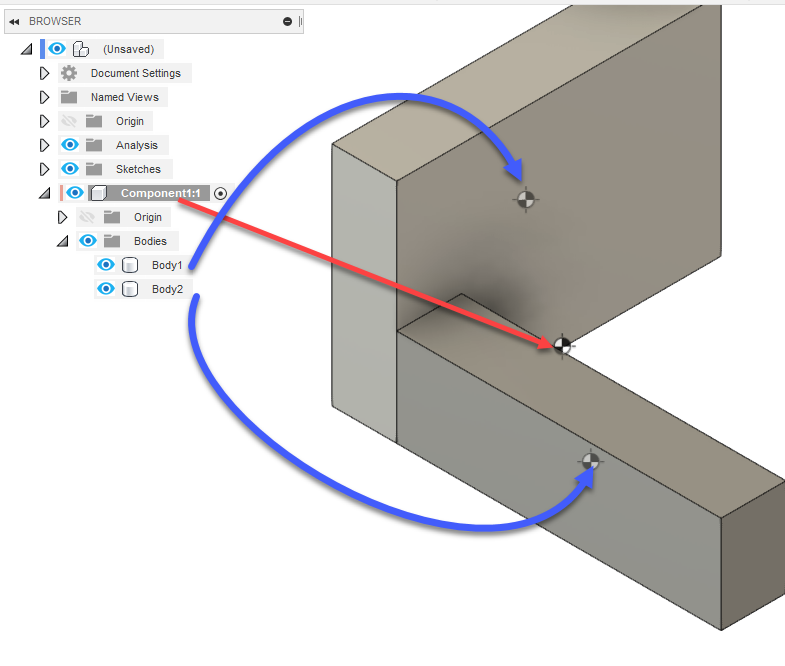Expand the Analysis node
The image size is (785, 666).
45,145
